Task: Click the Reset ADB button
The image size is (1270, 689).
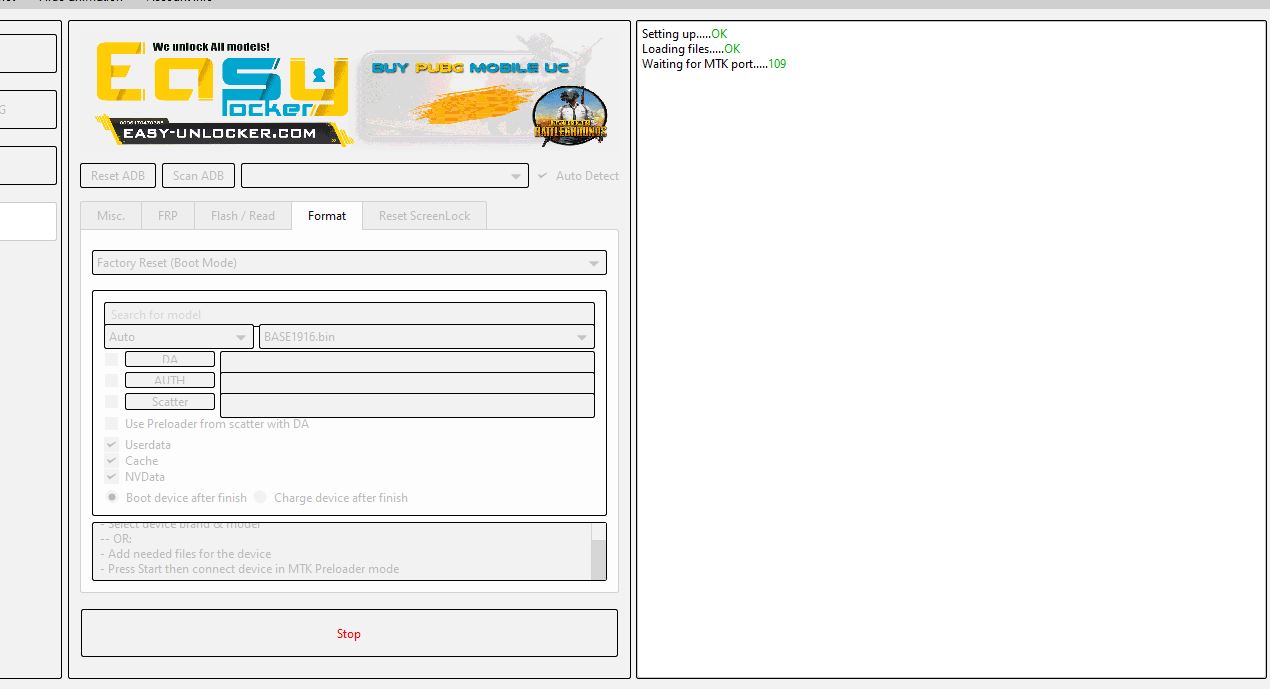Action: pyautogui.click(x=118, y=176)
